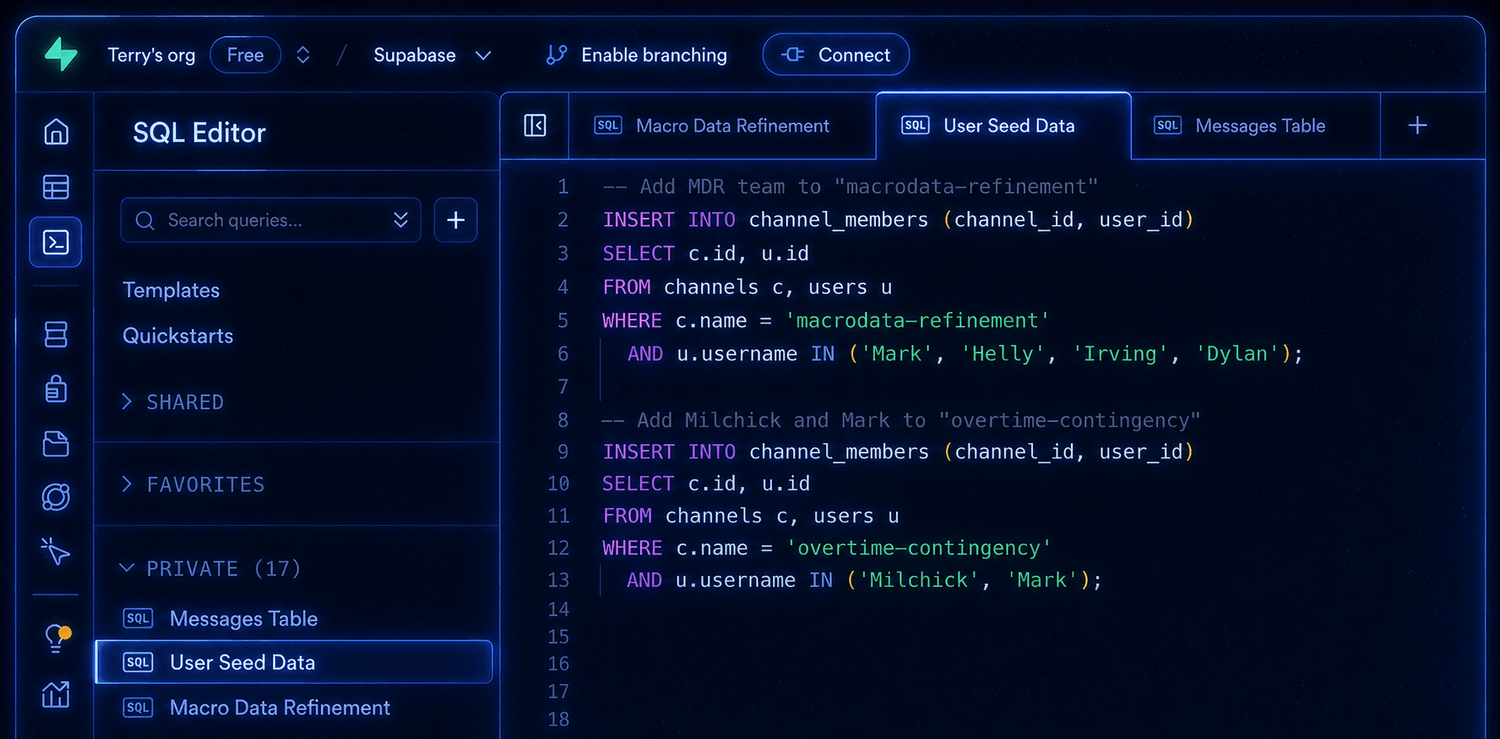This screenshot has height=739, width=1500.
Task: Click line number 7 in gutter
Action: [x=563, y=386]
